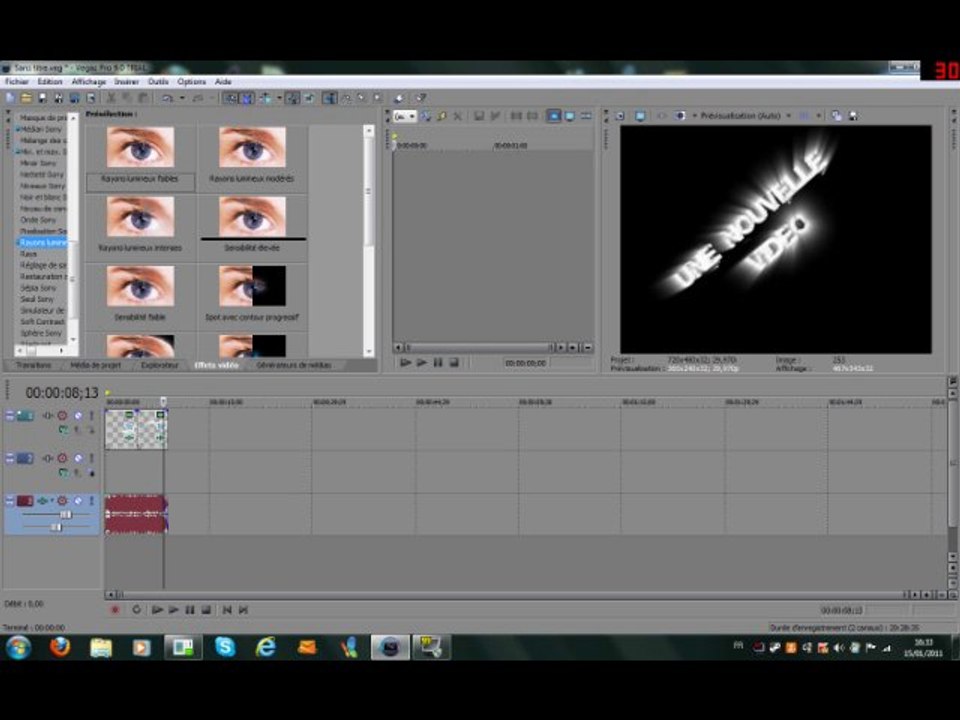The image size is (960, 720).
Task: Open project video properties in preview toolbar
Action: coord(620,115)
